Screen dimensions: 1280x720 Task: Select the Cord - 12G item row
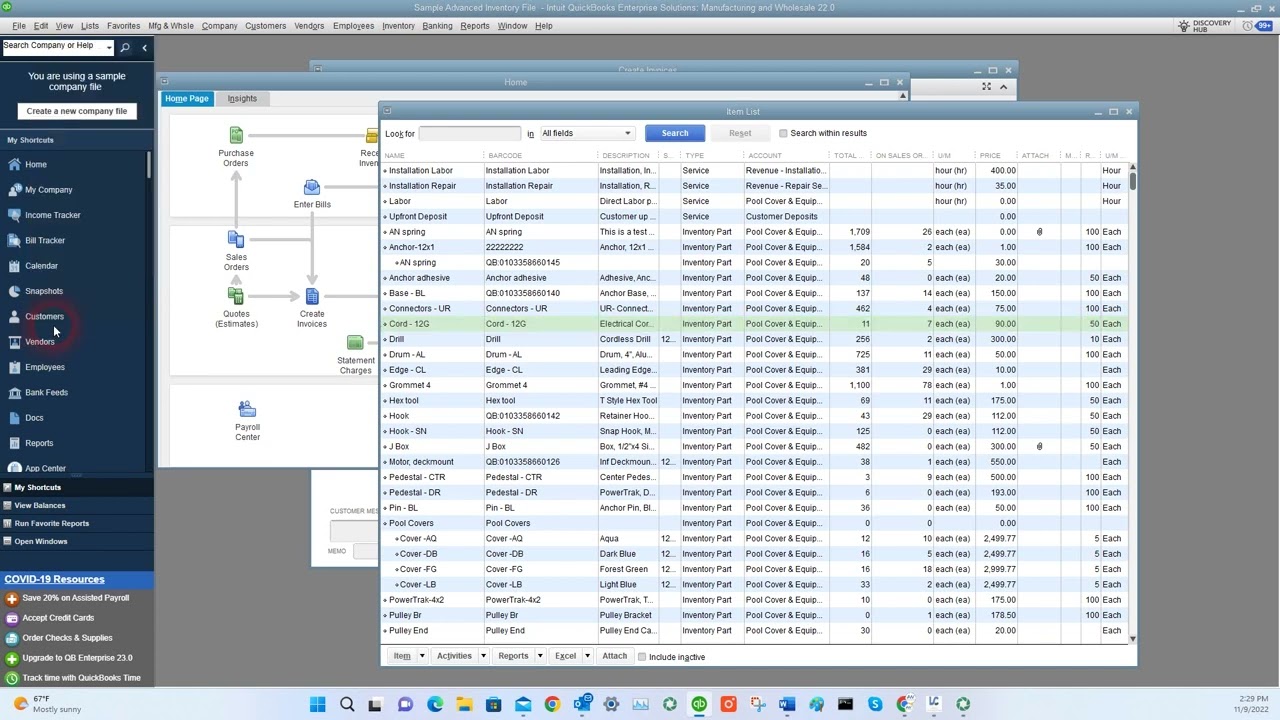(755, 324)
